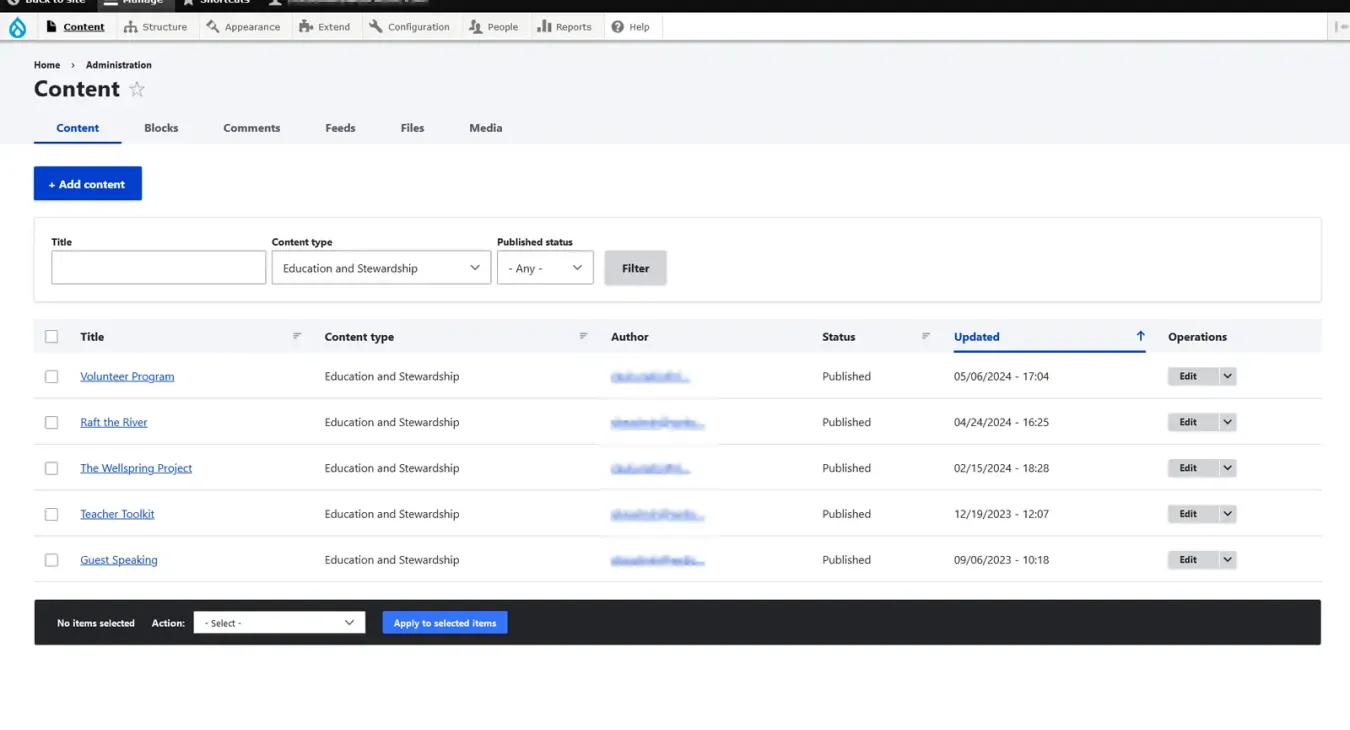Expand operations dropdown for Volunteer Program
Image resolution: width=1350 pixels, height=730 pixels.
pos(1228,376)
